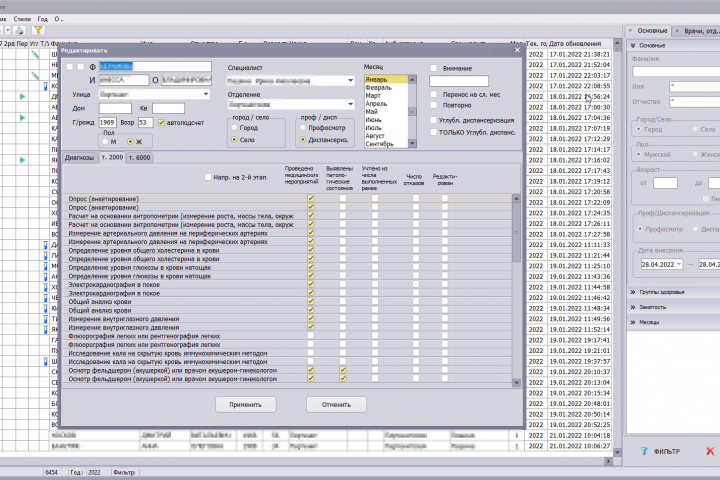Click the Отменить button
Screen dimensions: 720x480
point(336,405)
